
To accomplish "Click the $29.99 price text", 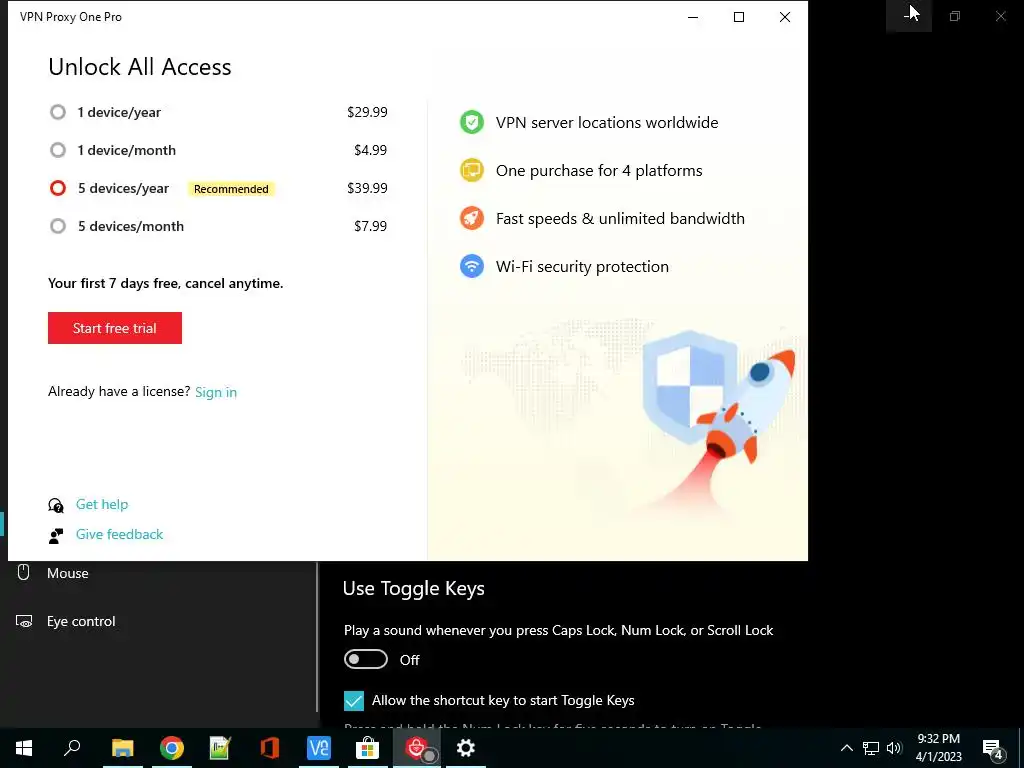I will (x=367, y=112).
